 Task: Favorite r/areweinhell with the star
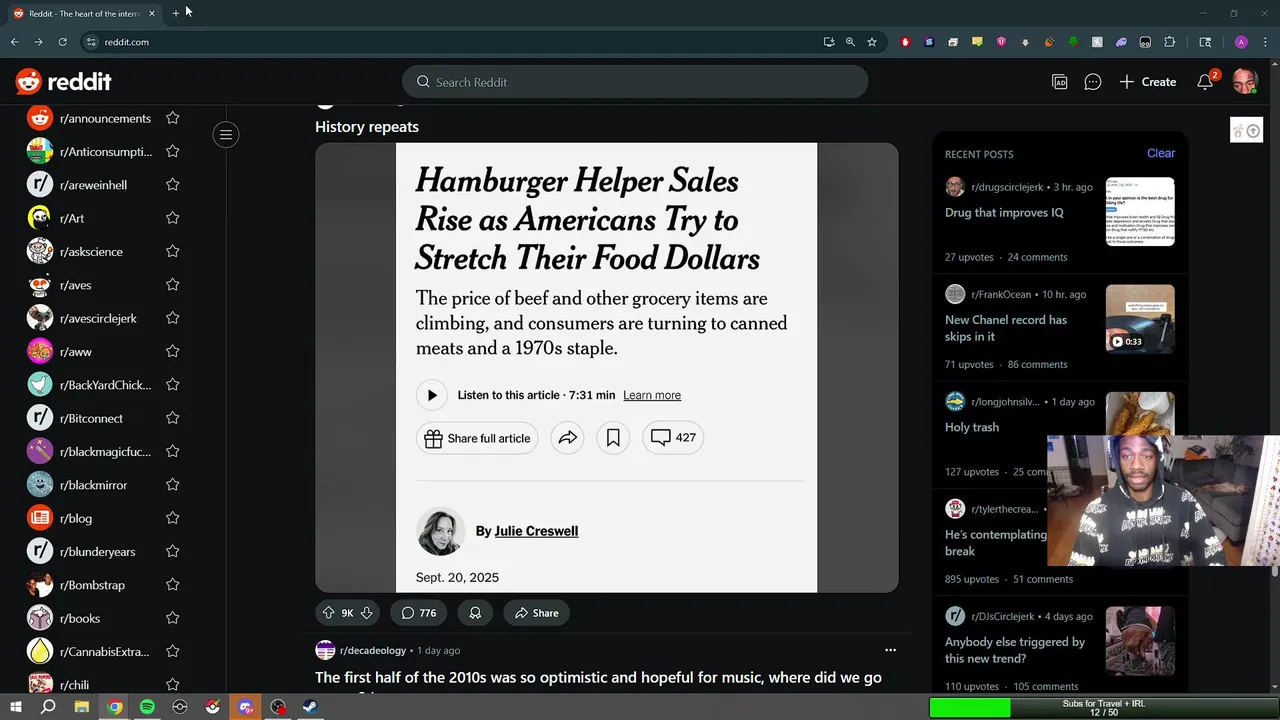172,185
